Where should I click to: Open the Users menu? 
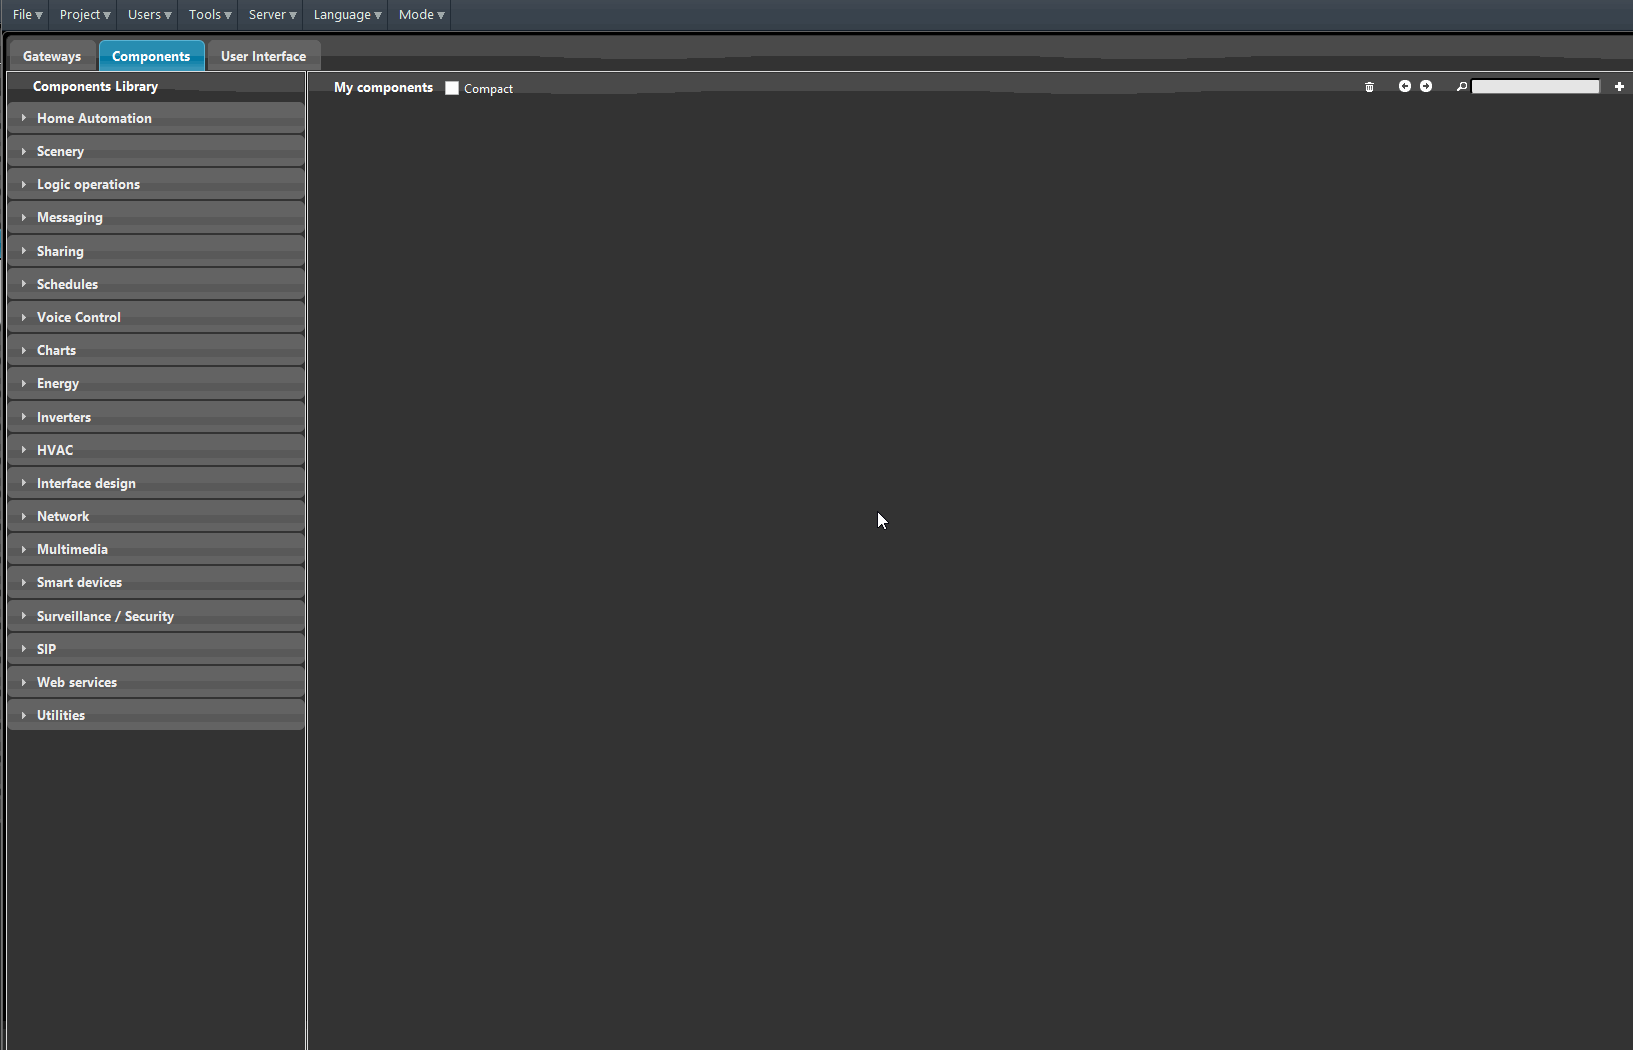(x=149, y=15)
